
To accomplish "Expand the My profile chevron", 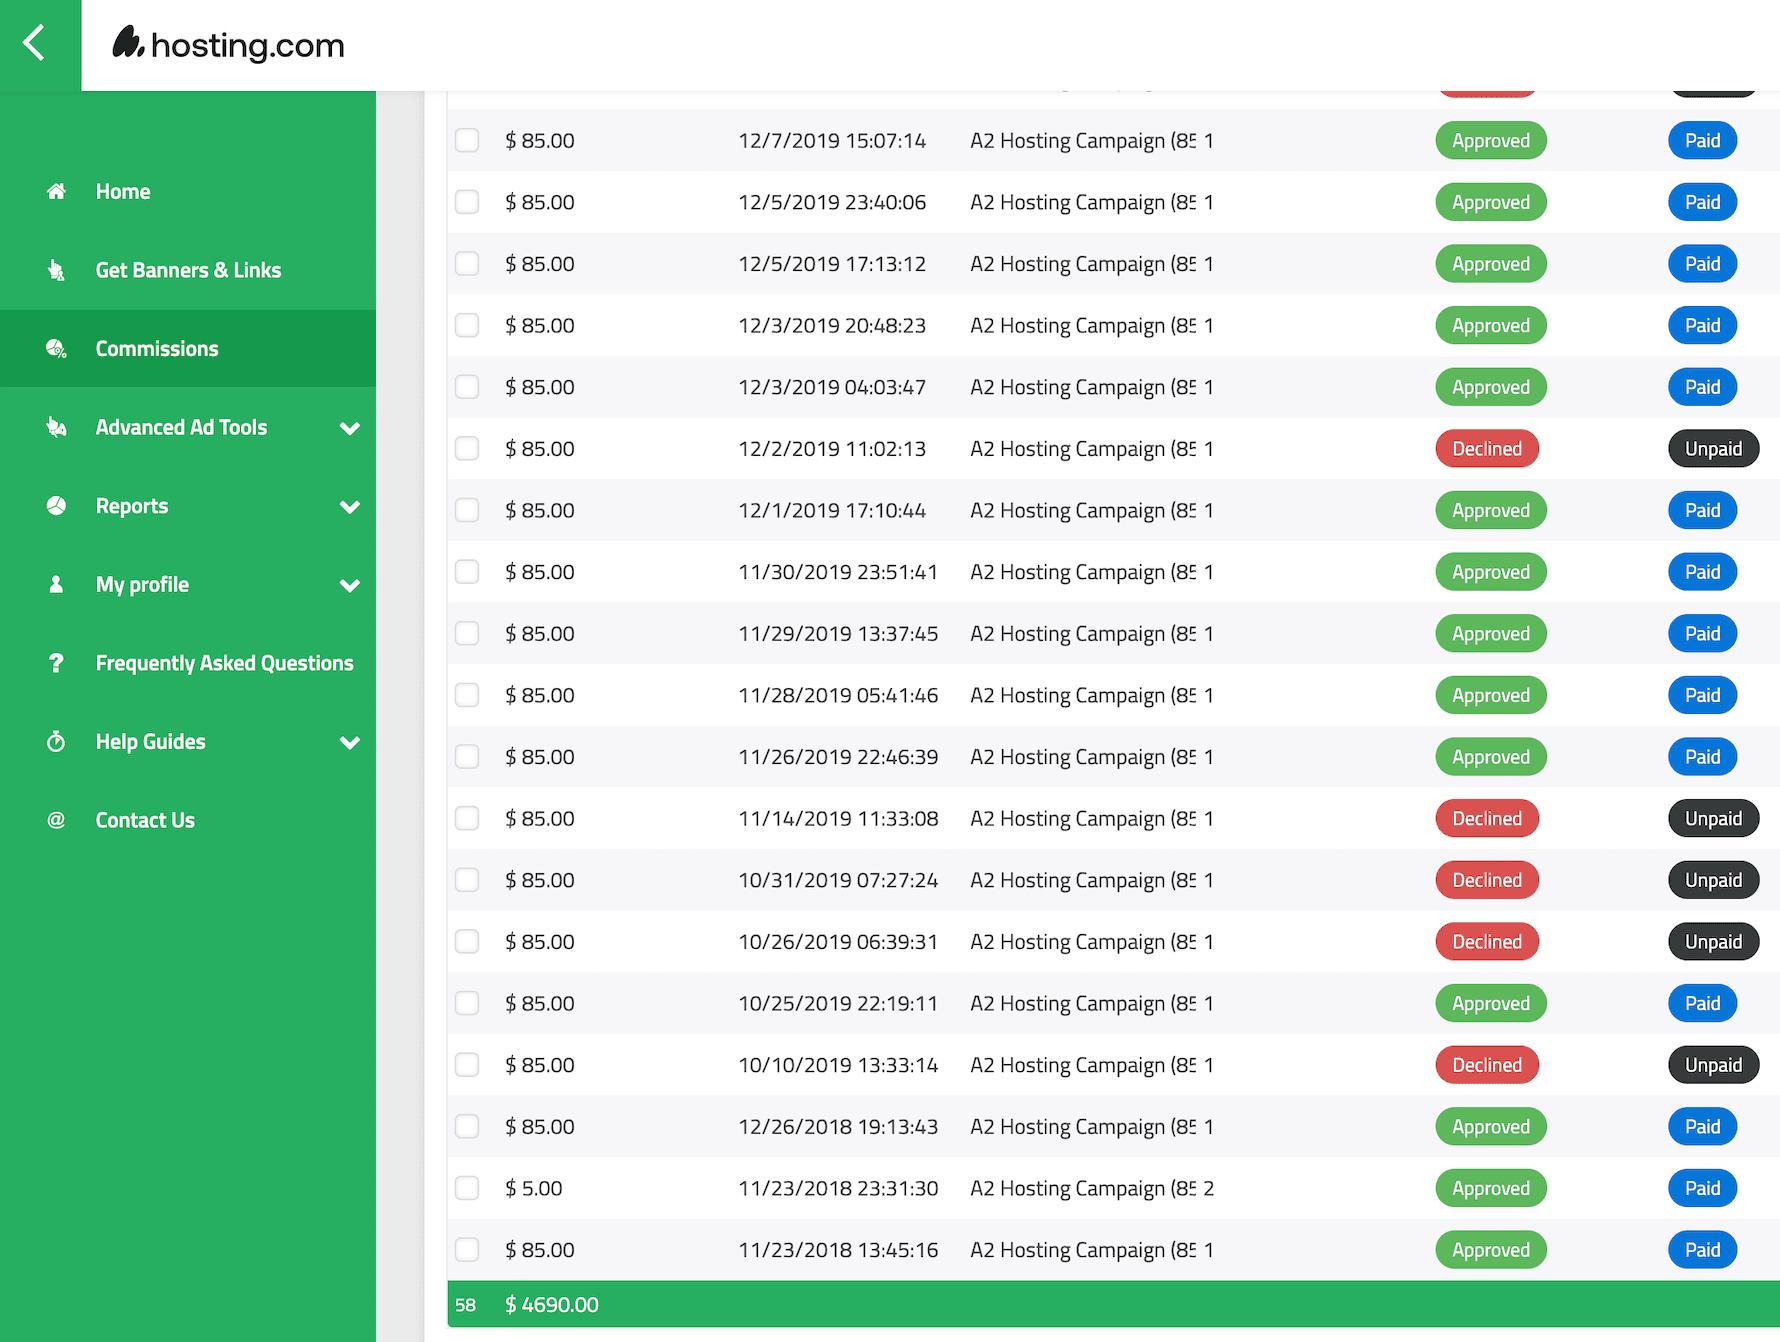I will (349, 585).
